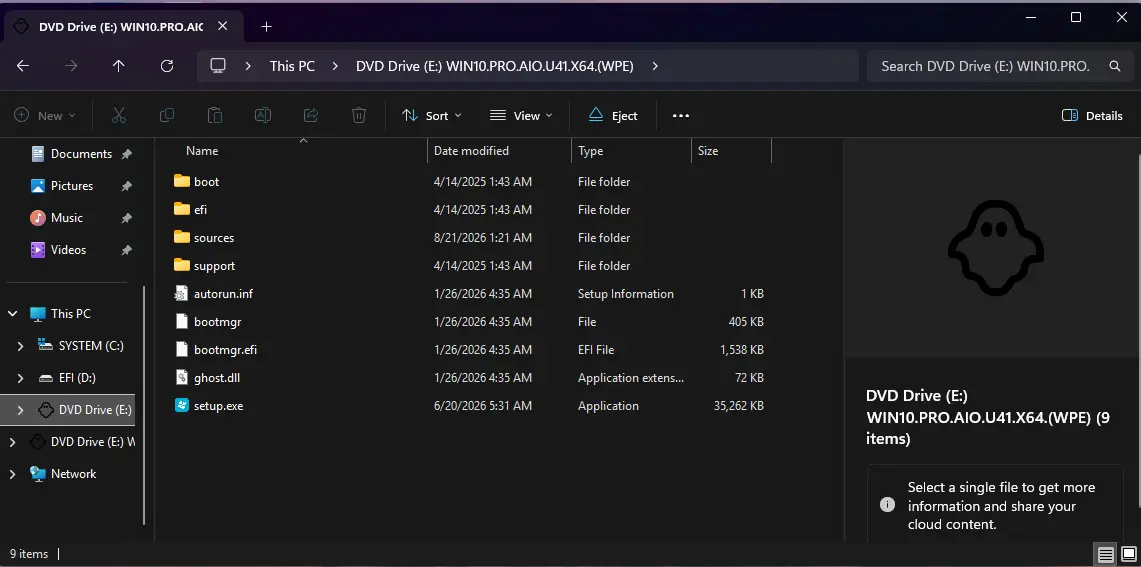
Task: Select the bootmgr file name
Action: point(218,322)
